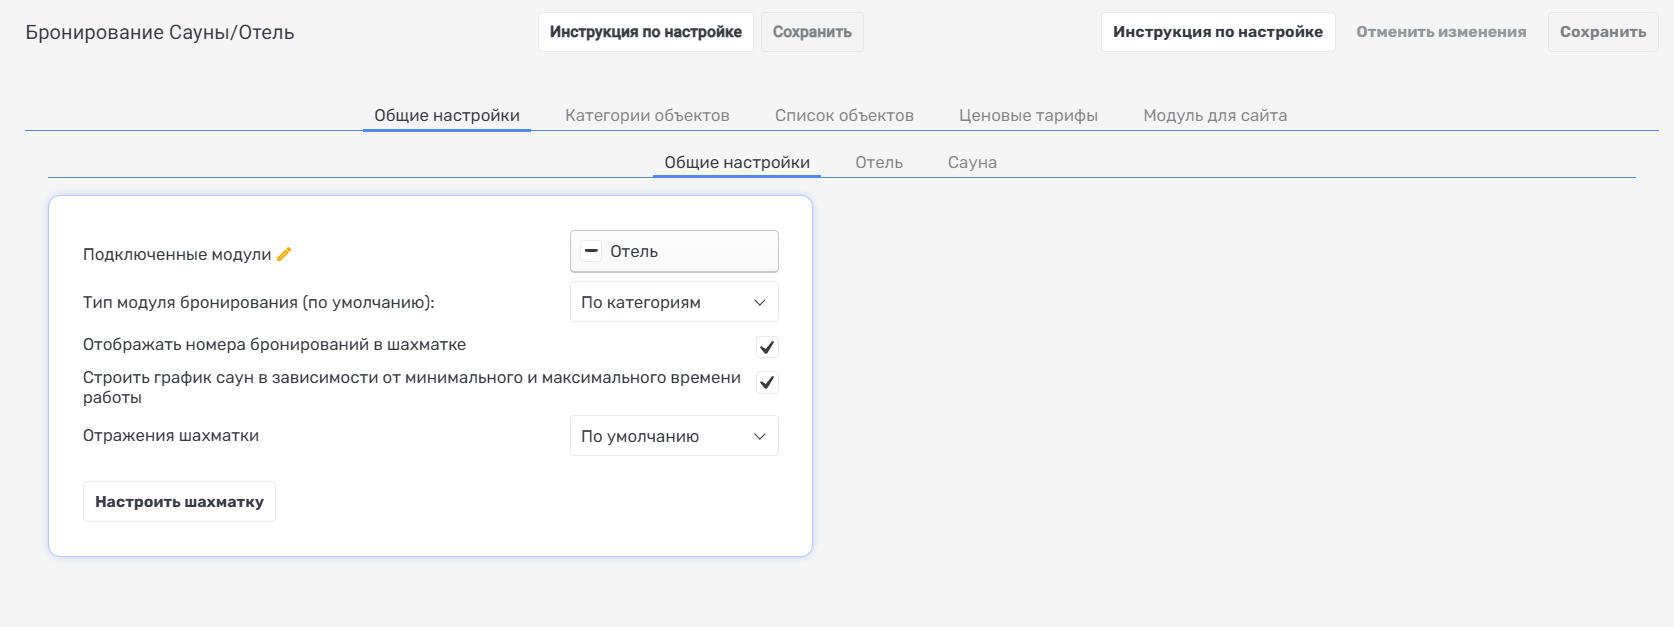Viewport: 1674px width, 627px height.
Task: Toggle Отображать номера бронирований в шахматке checkbox
Action: pyautogui.click(x=767, y=347)
